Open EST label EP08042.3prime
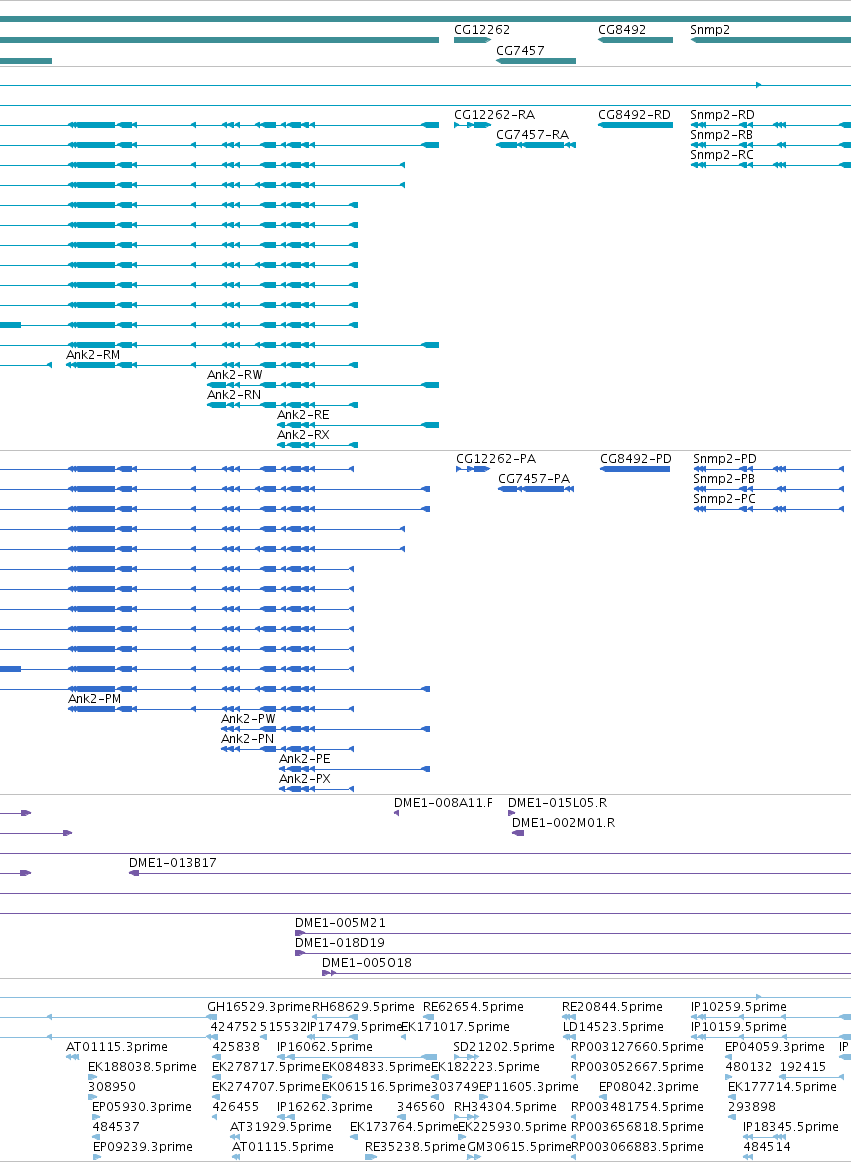Screen dimensions: 851x1162 649,1086
